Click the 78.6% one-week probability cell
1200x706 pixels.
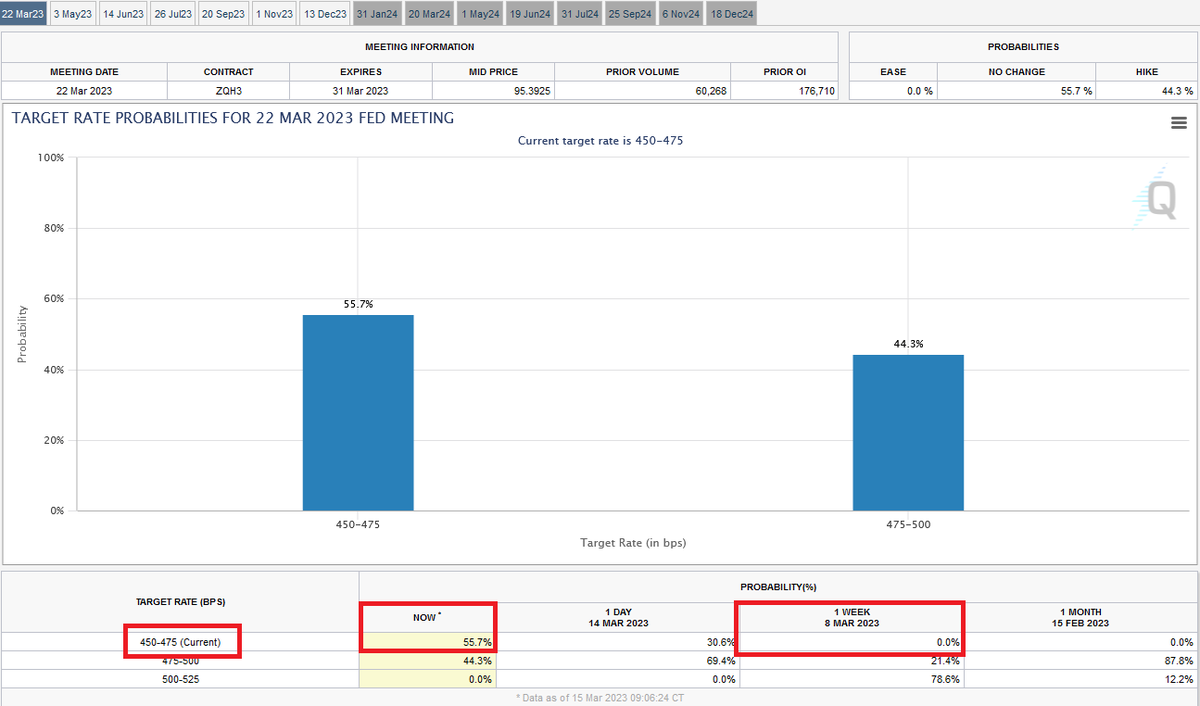[851, 679]
